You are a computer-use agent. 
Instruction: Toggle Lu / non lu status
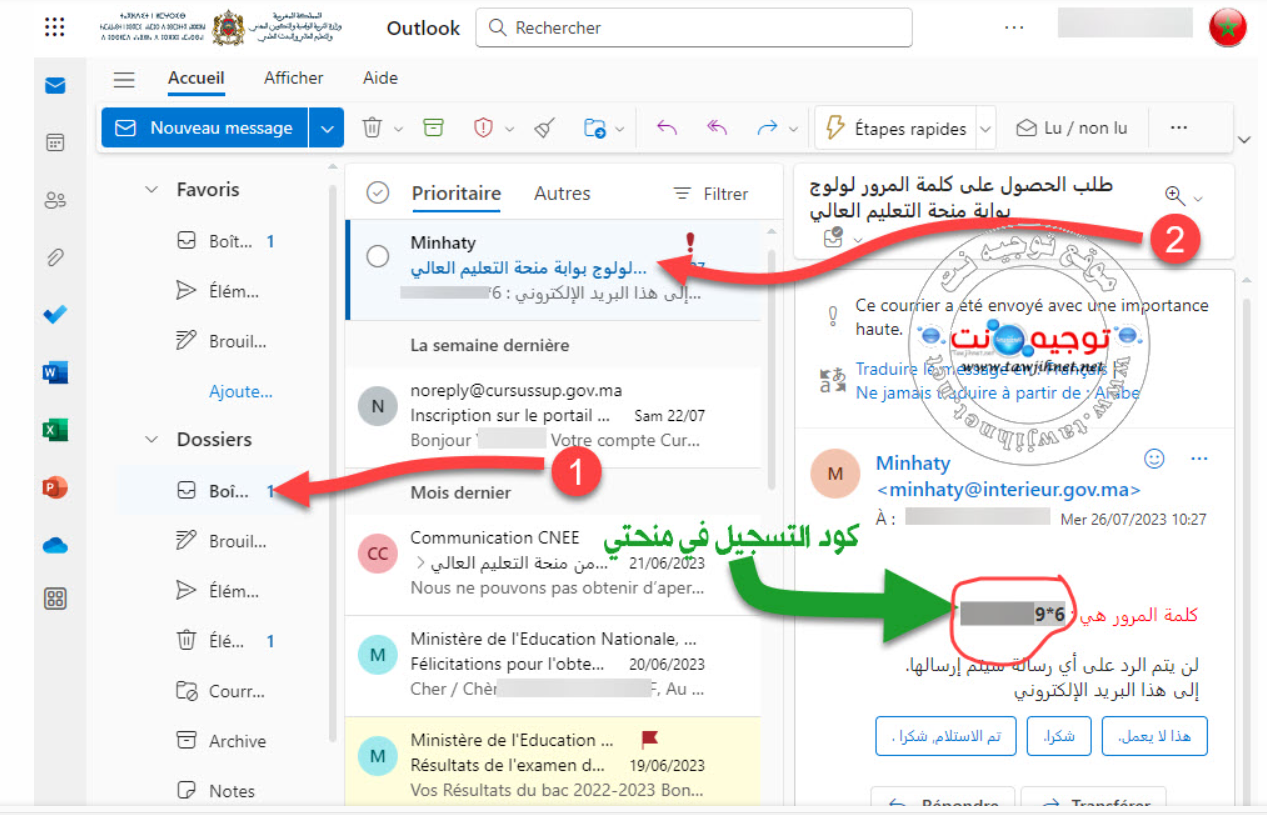coord(1071,128)
